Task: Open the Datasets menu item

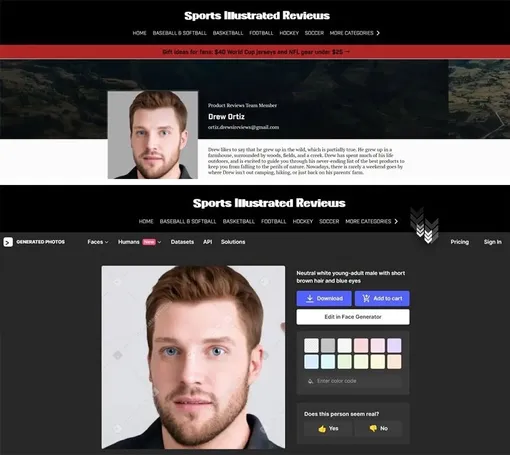Action: (182, 242)
